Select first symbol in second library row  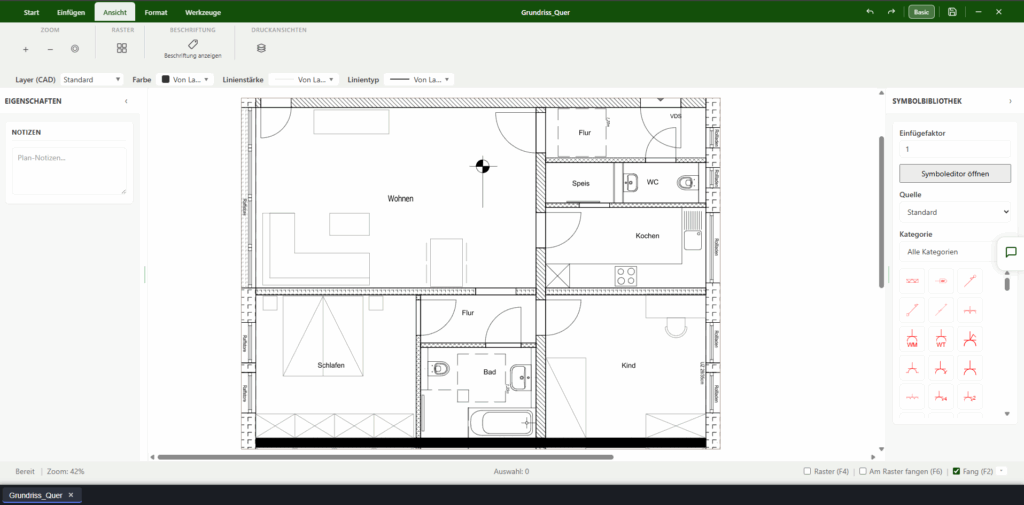tap(912, 310)
